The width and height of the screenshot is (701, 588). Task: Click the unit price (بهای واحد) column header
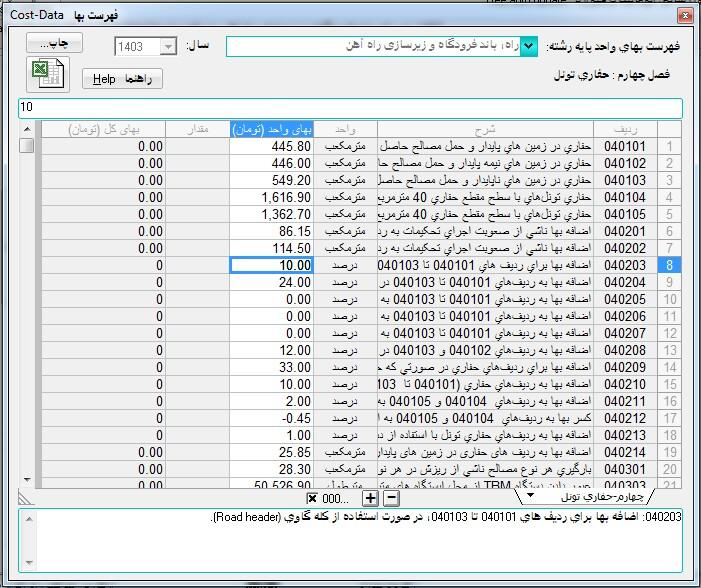point(273,129)
